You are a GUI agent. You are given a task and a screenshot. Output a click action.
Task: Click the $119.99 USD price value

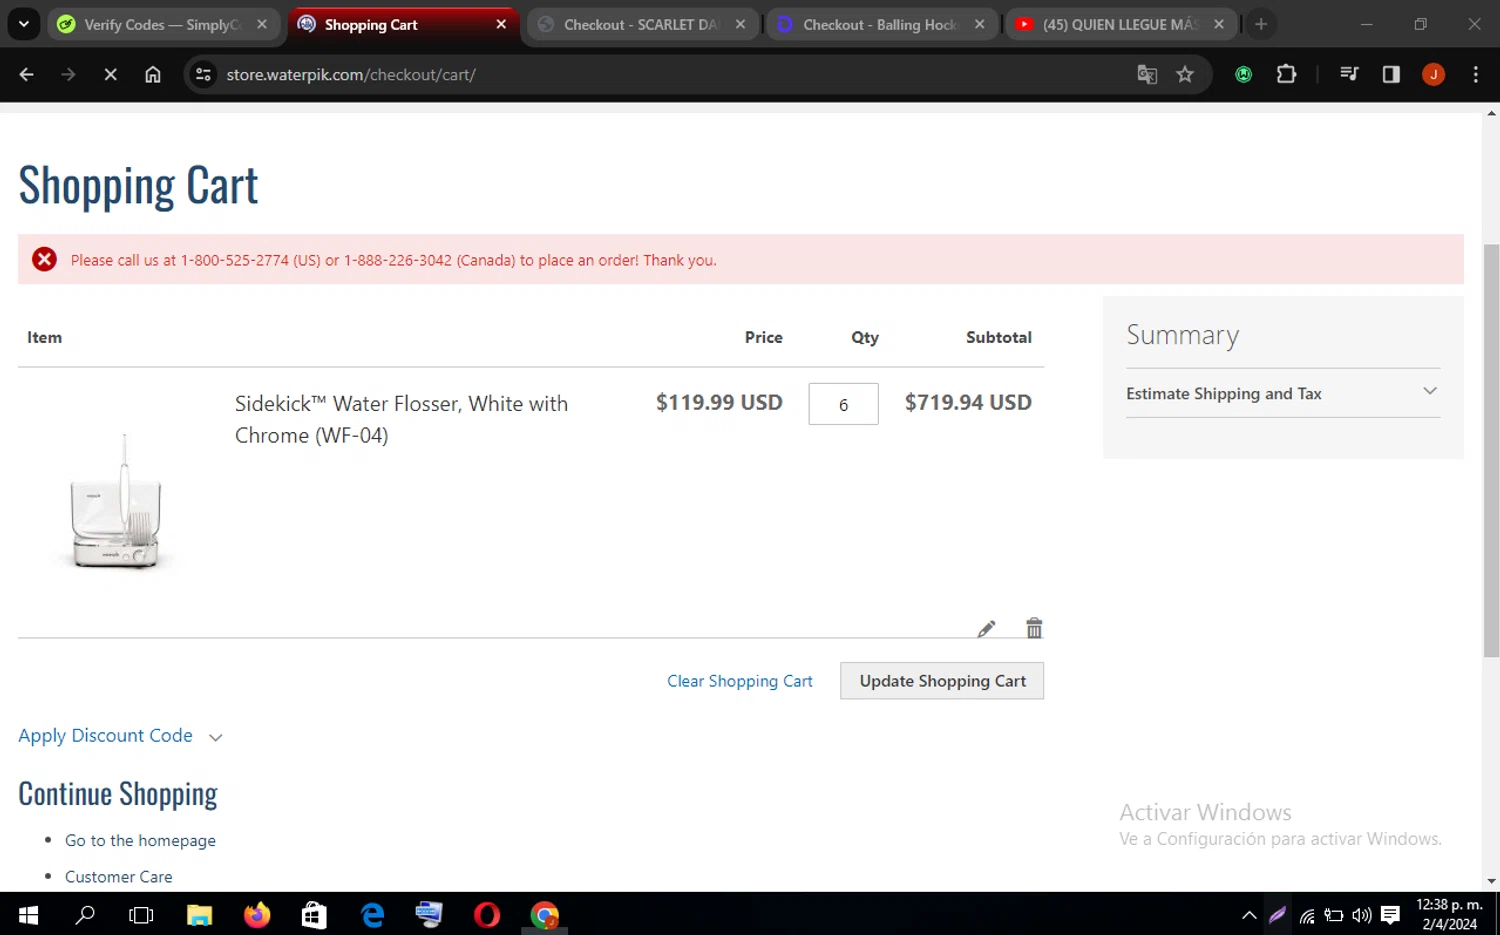click(x=719, y=402)
